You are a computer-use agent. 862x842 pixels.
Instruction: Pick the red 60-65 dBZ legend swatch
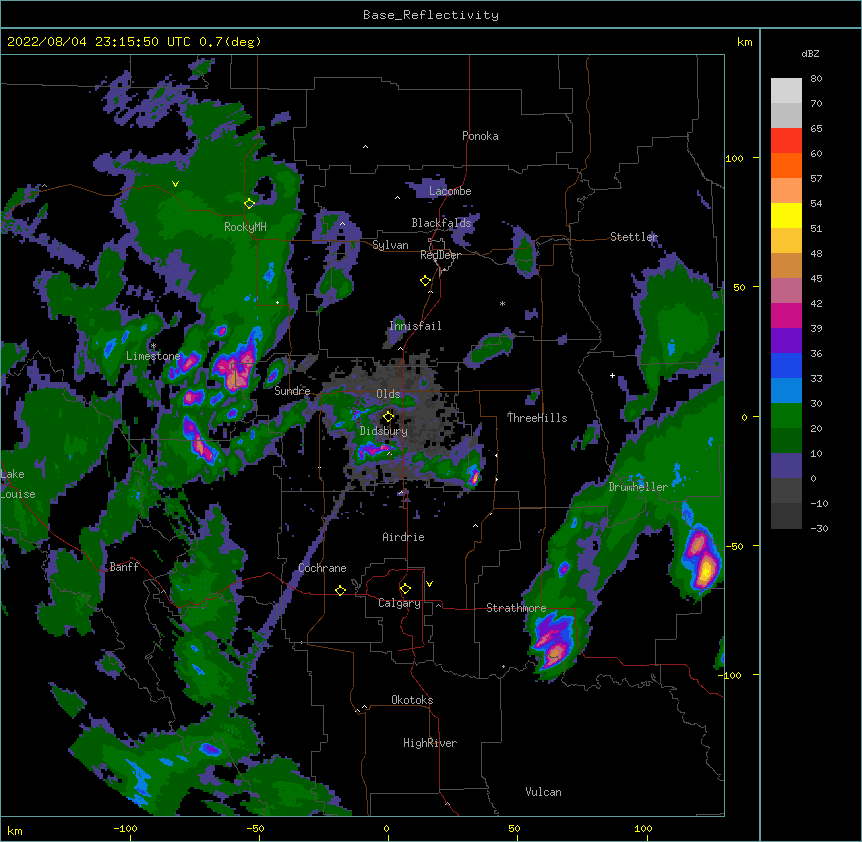point(786,141)
